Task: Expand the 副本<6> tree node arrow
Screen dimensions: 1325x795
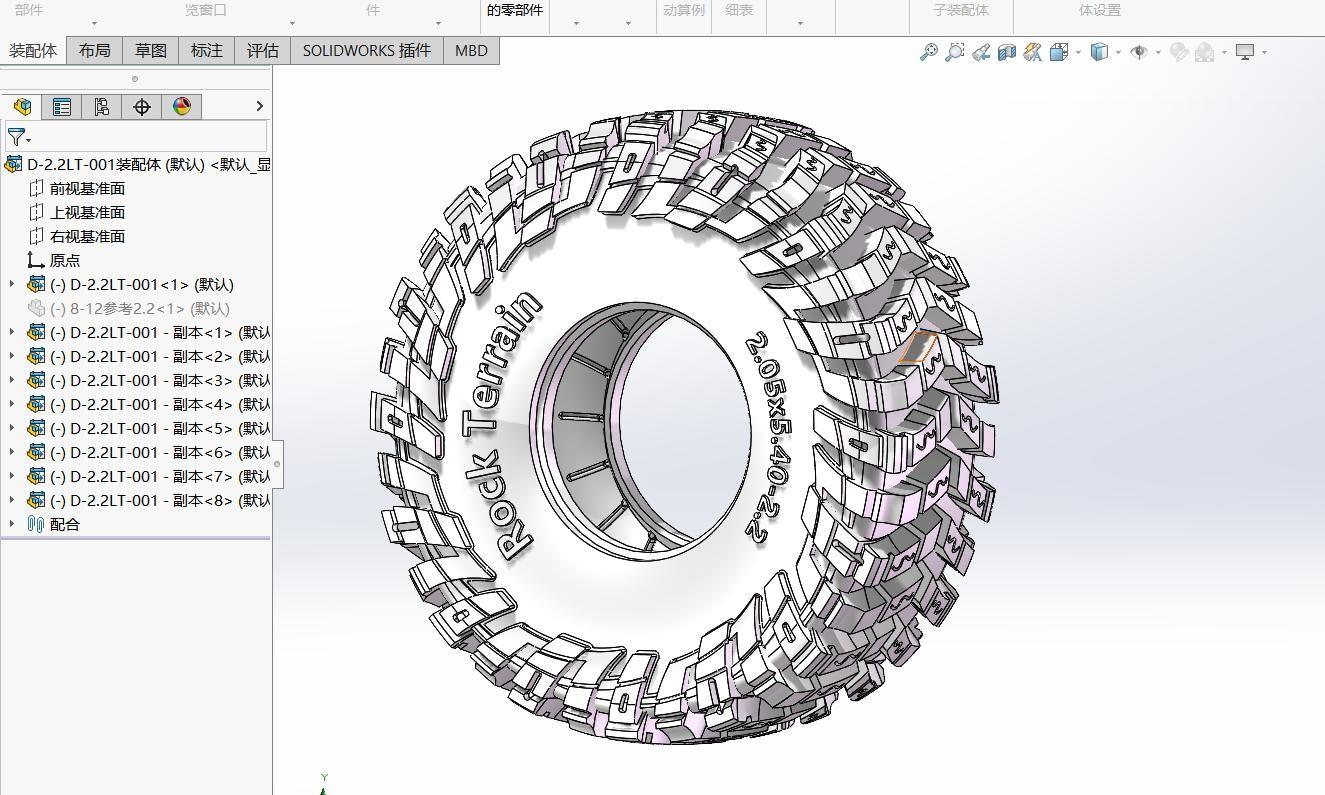Action: tap(12, 452)
